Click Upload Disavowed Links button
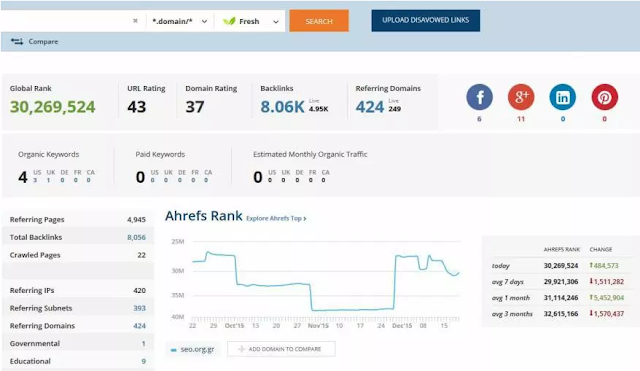Image resolution: width=640 pixels, height=371 pixels. point(425,20)
